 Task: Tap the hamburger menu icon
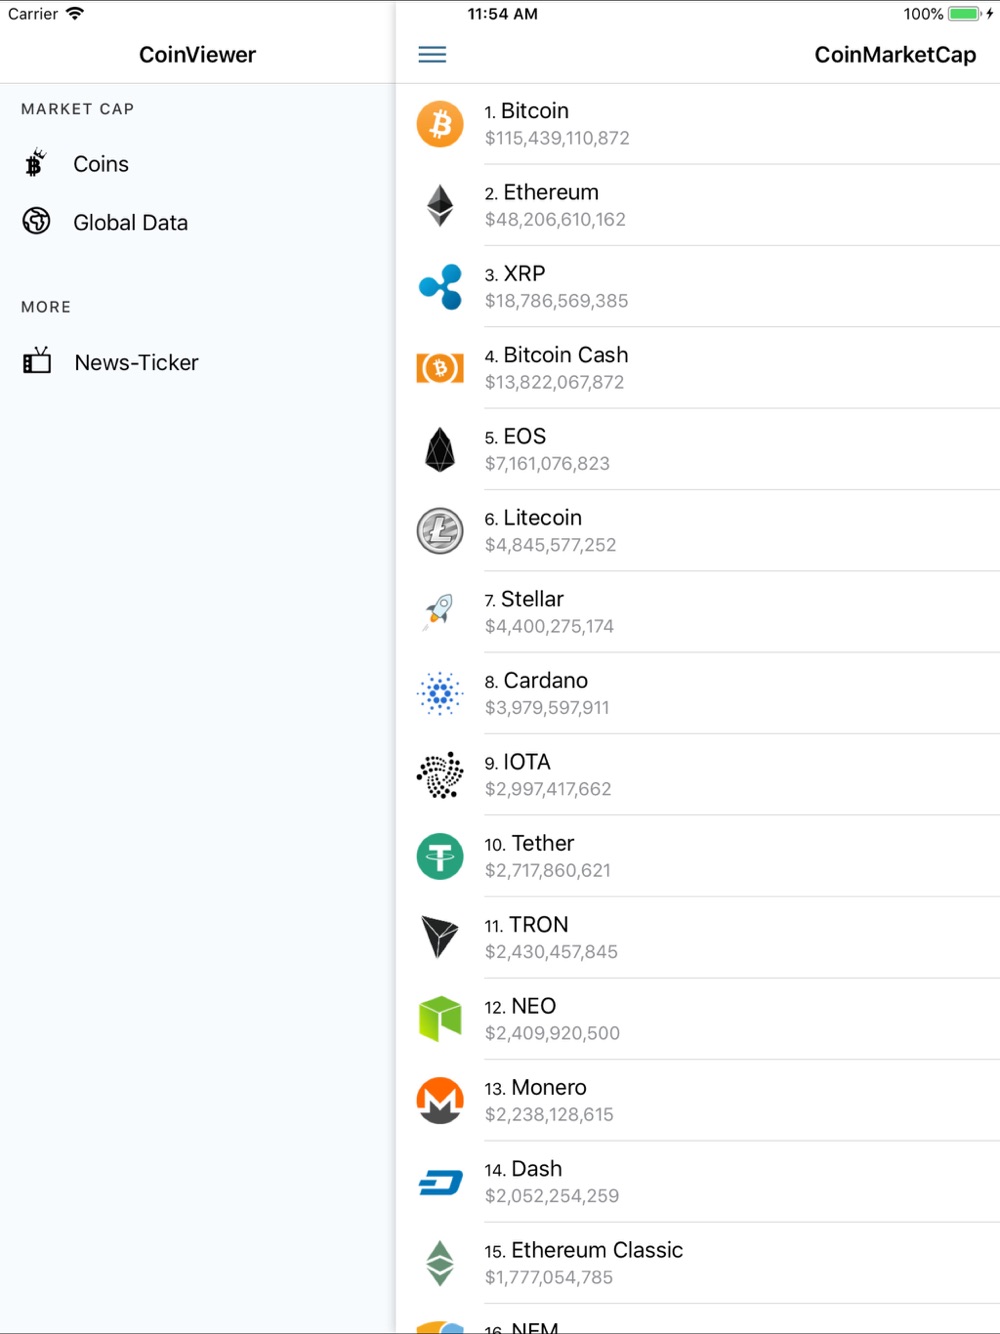pyautogui.click(x=432, y=55)
